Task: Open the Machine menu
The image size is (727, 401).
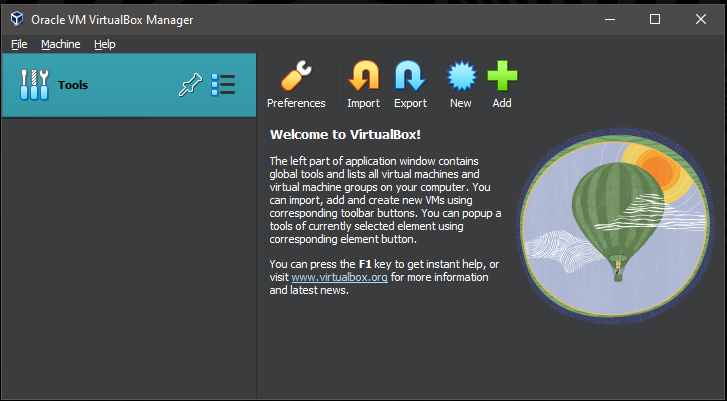Action: (61, 44)
